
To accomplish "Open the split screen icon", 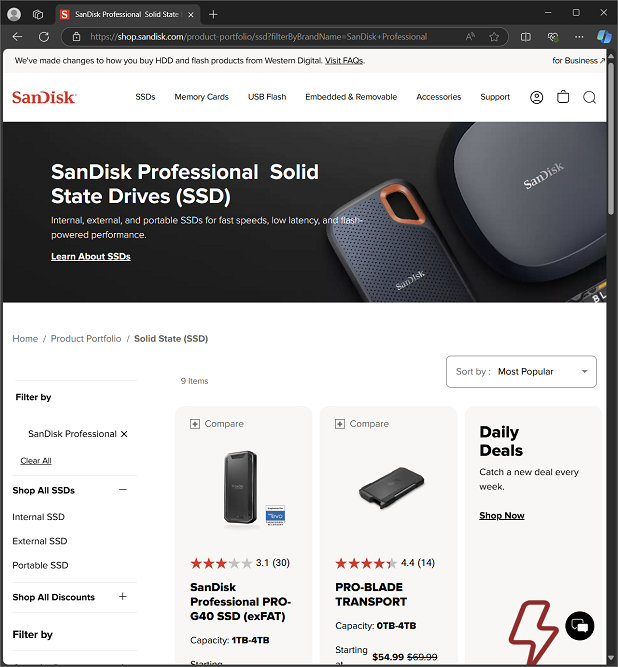I will 525,37.
